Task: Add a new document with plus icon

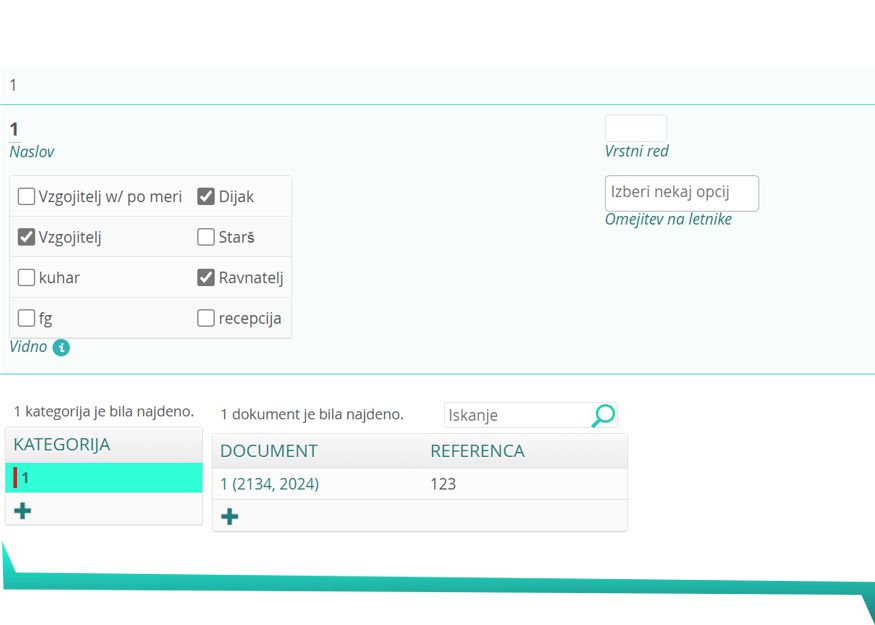Action: coord(229,517)
